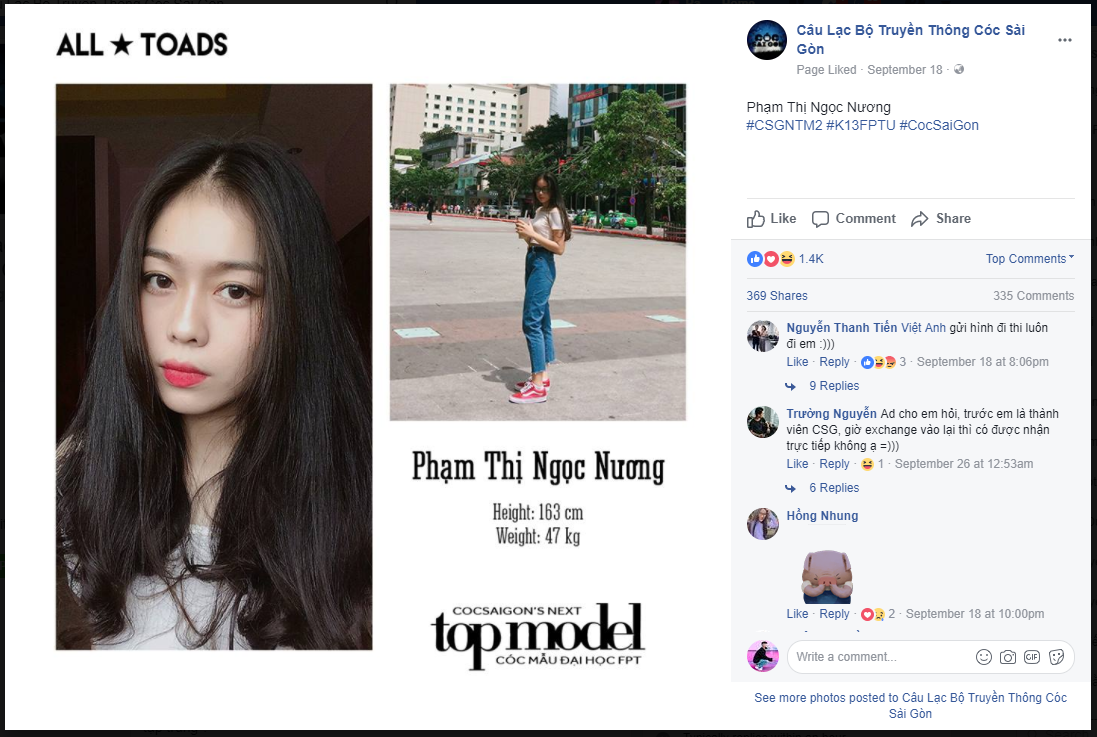Viewport: 1097px width, 737px height.
Task: Open the 1.4K reactions list
Action: pos(811,259)
